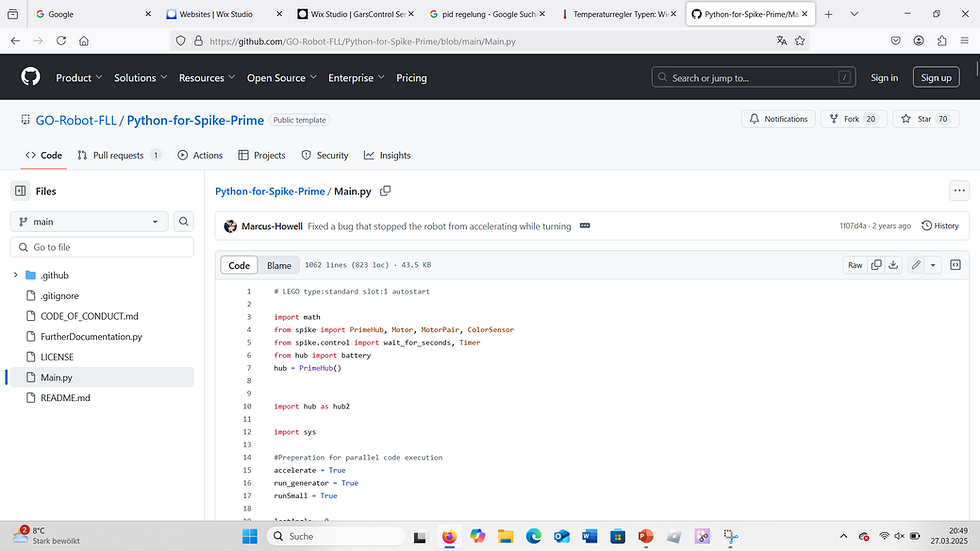Open the main branch selector
Screen dimensions: 980x551
click(89, 221)
